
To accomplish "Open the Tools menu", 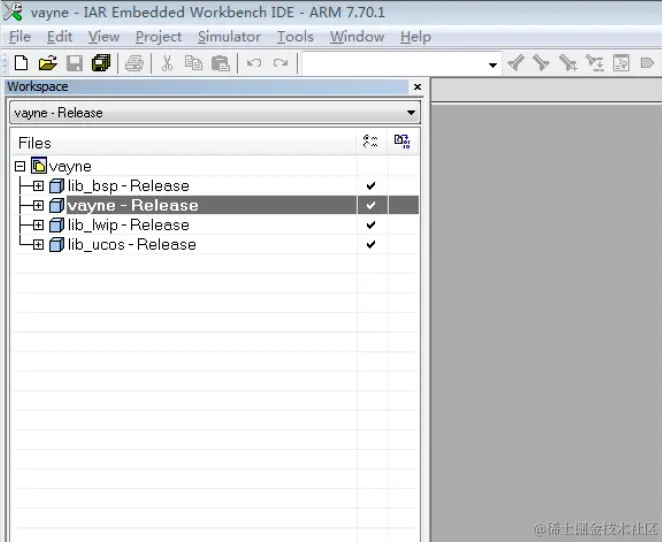I will 295,37.
